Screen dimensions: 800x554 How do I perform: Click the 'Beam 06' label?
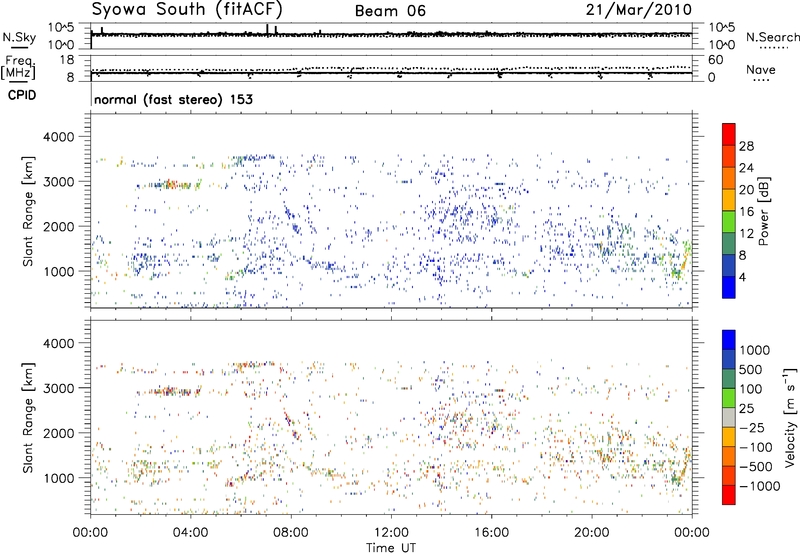[390, 11]
